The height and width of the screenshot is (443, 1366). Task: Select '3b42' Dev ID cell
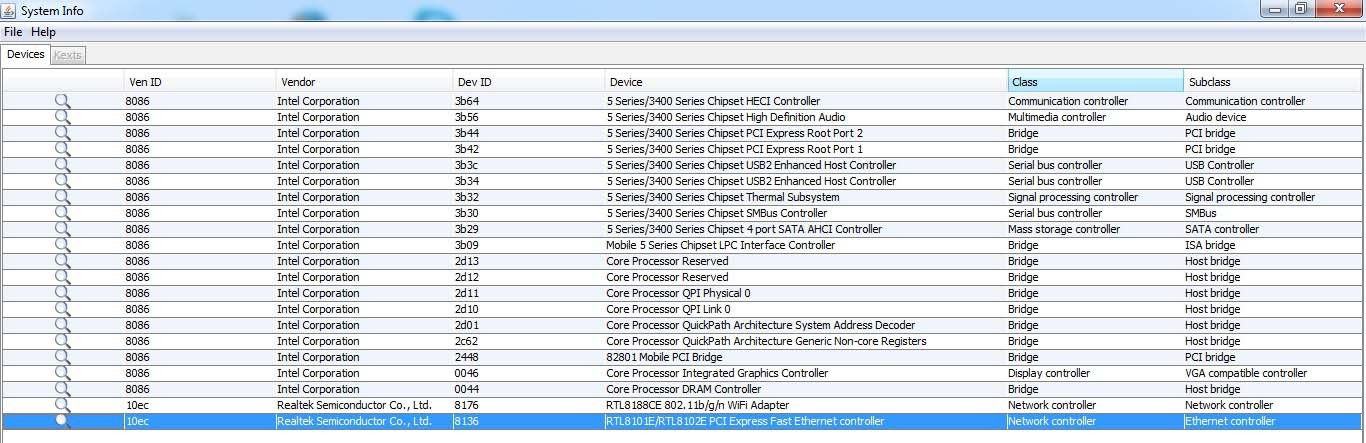(x=528, y=149)
